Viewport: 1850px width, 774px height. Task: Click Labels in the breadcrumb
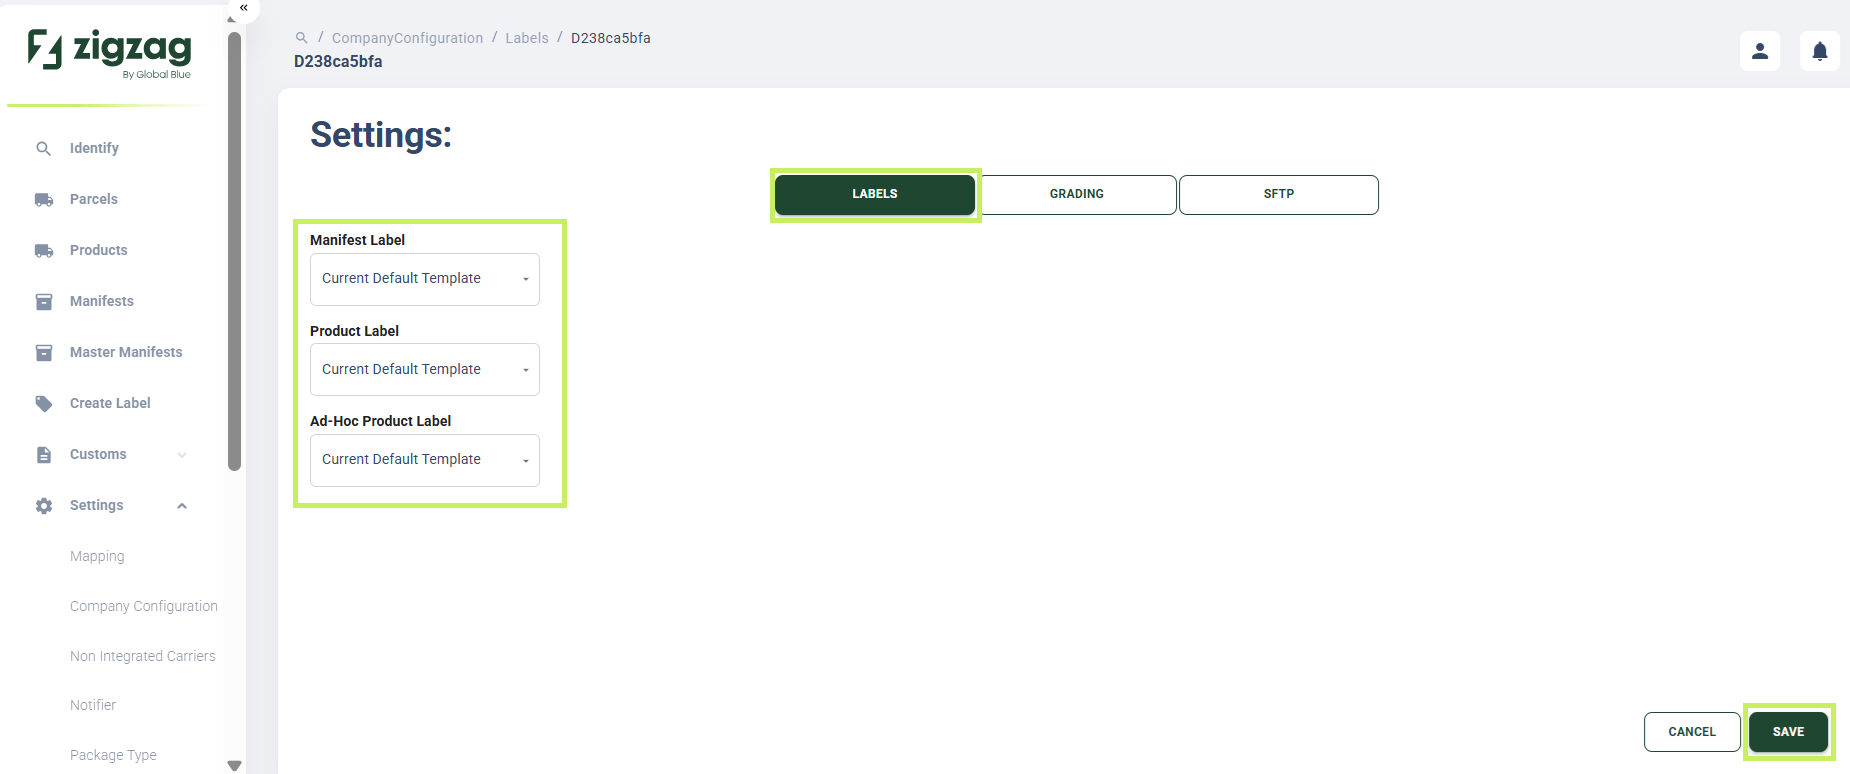pyautogui.click(x=527, y=38)
